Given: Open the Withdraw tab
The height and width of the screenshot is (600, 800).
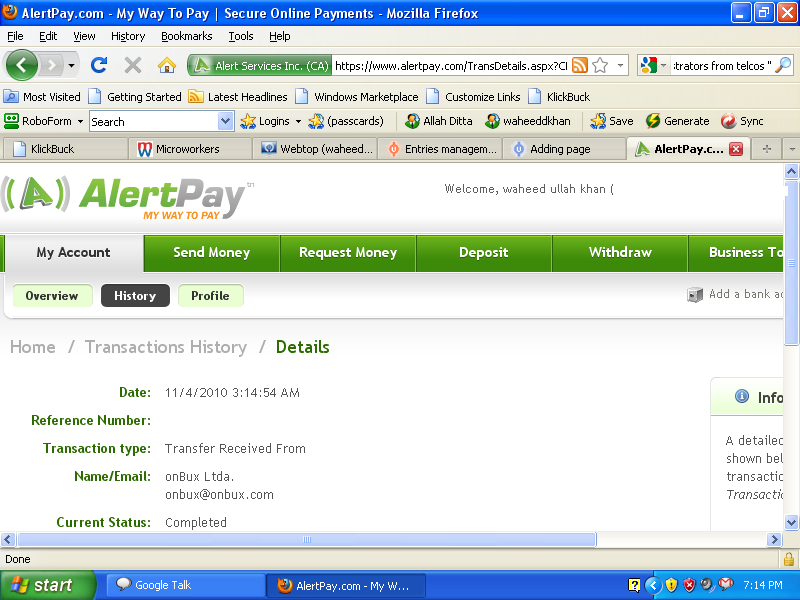Looking at the screenshot, I should (620, 253).
